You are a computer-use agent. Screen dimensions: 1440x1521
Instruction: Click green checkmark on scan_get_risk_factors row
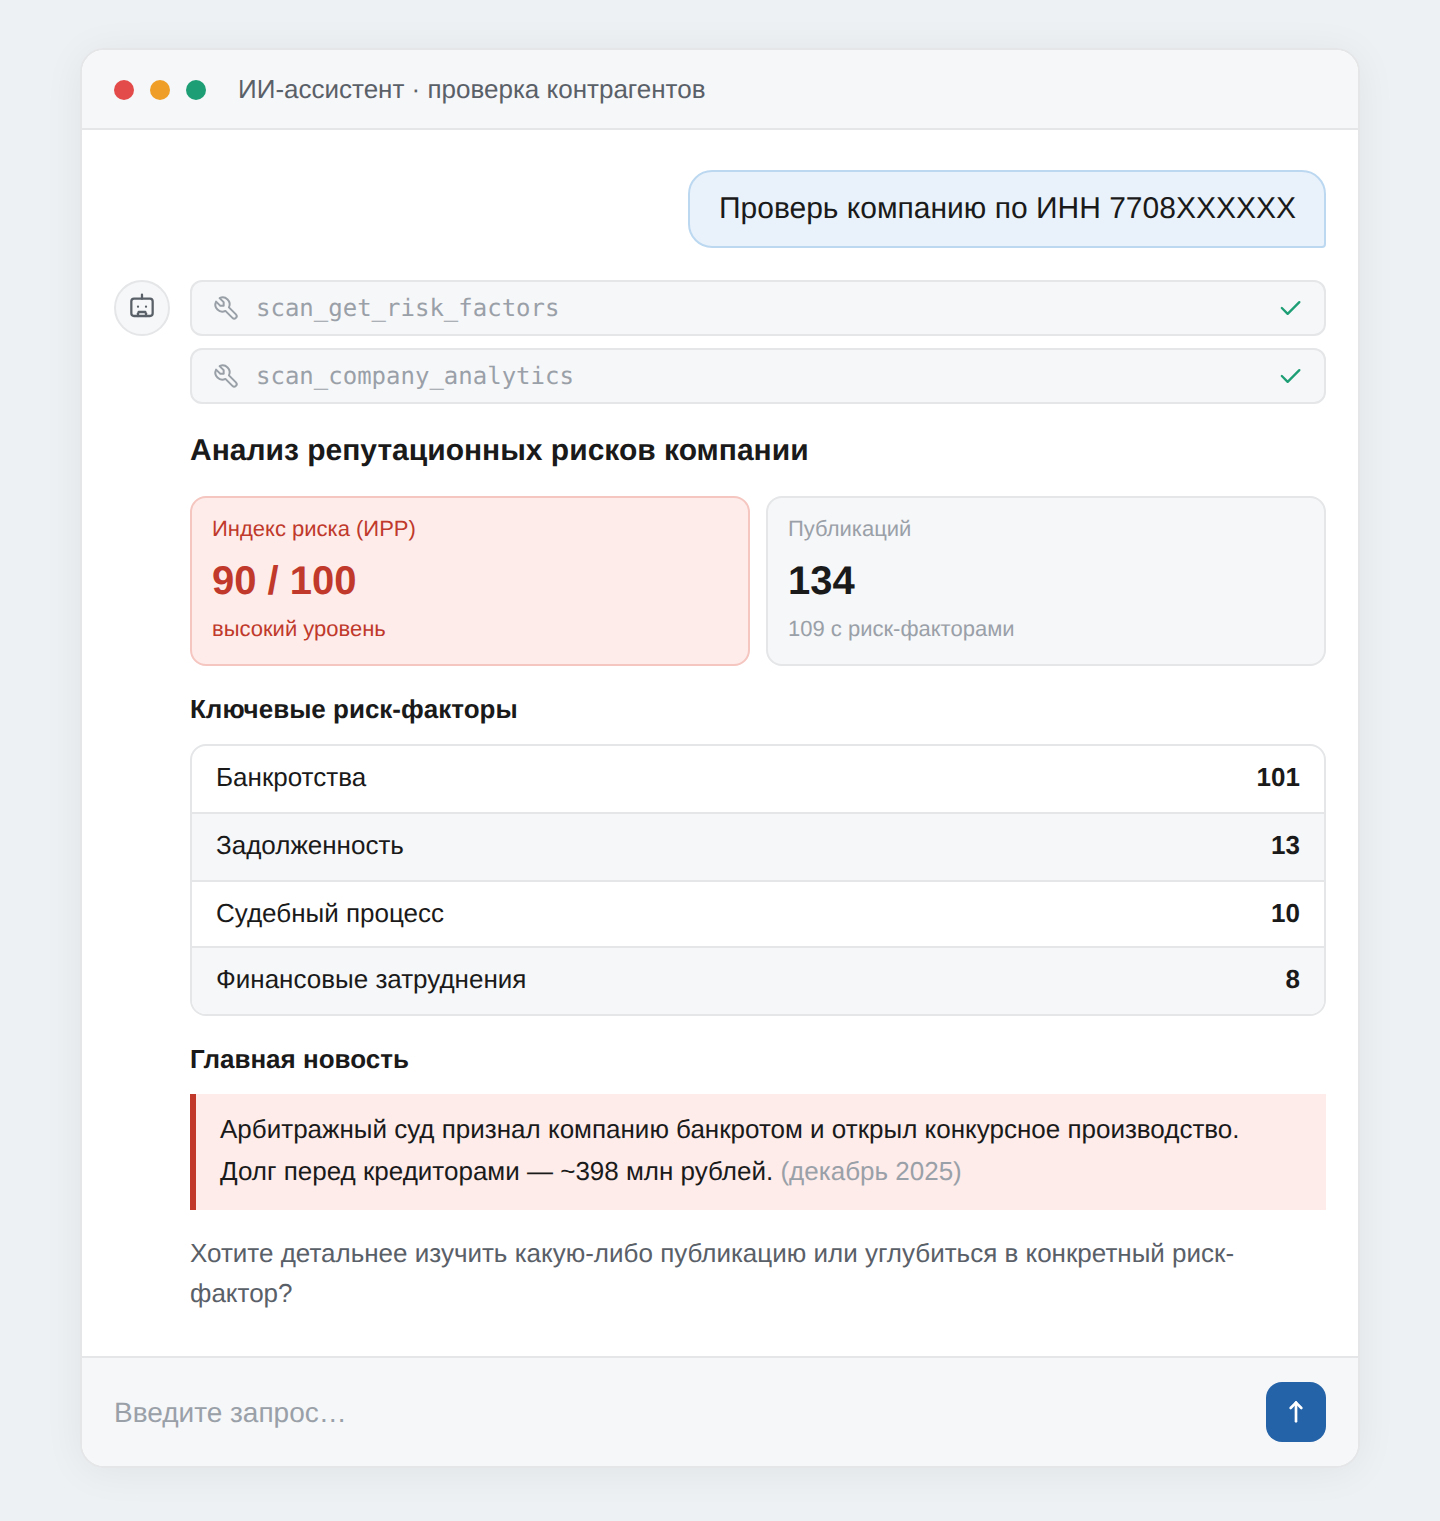pyautogui.click(x=1290, y=308)
